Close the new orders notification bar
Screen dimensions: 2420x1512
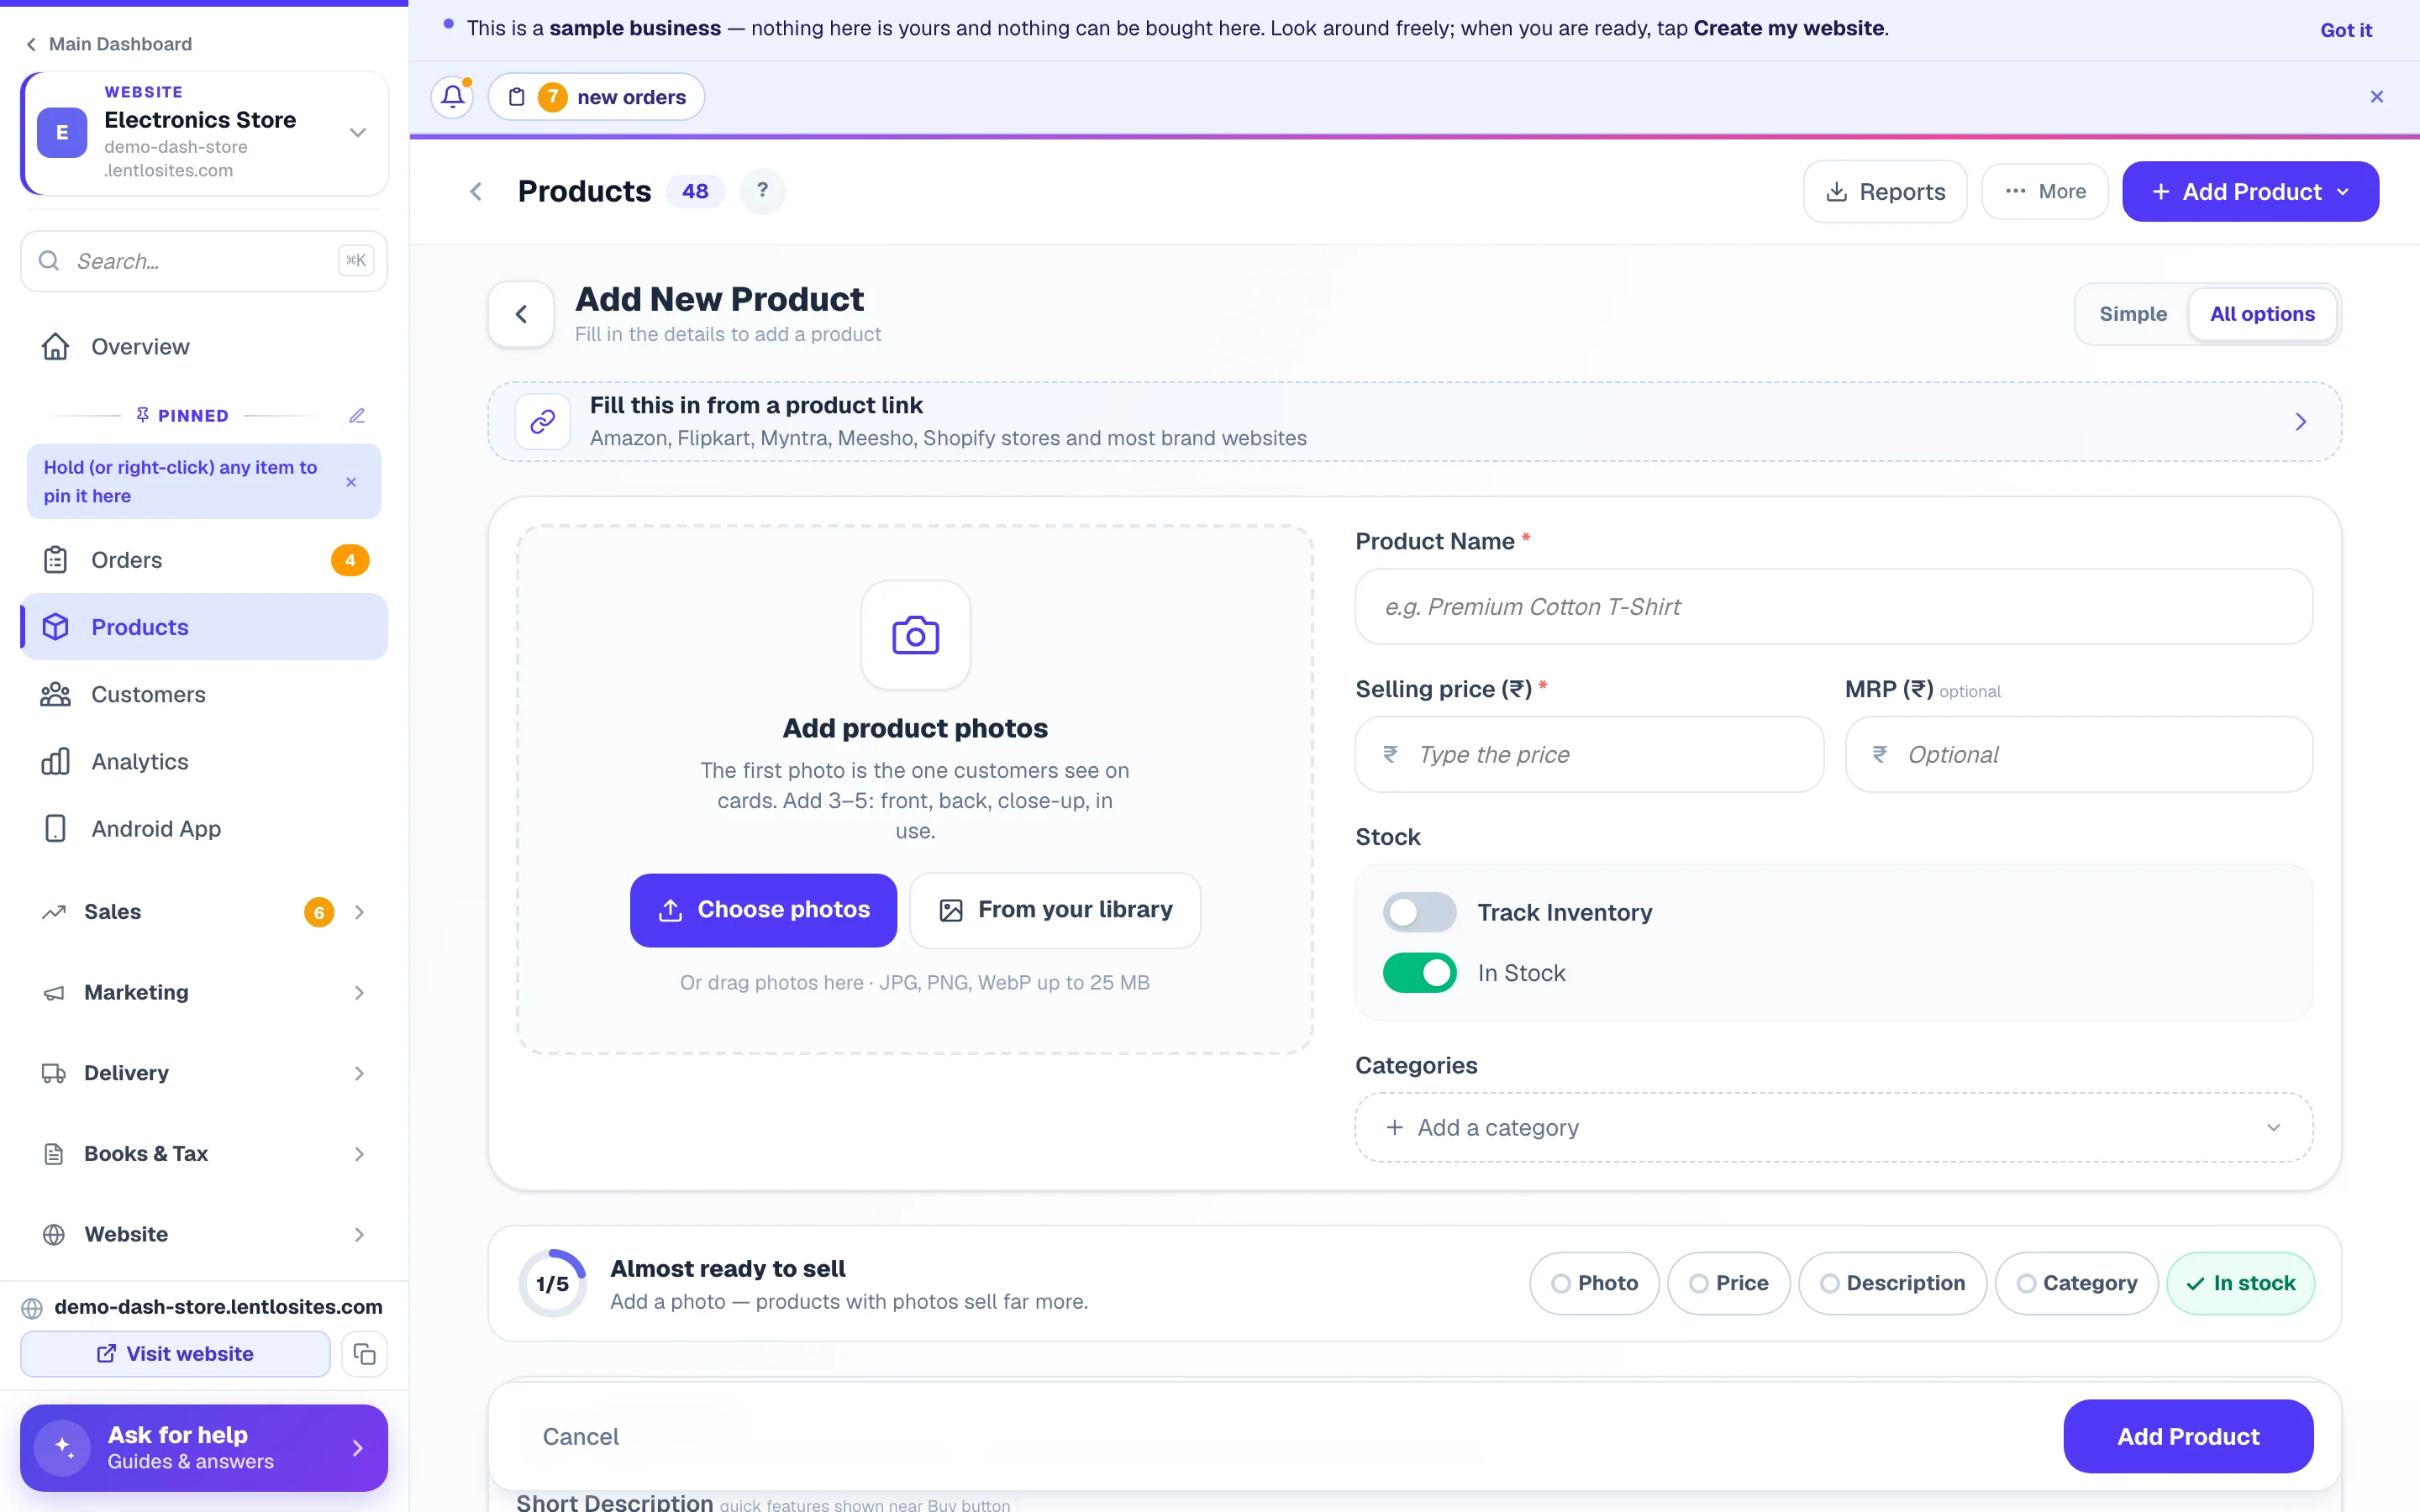[2377, 97]
